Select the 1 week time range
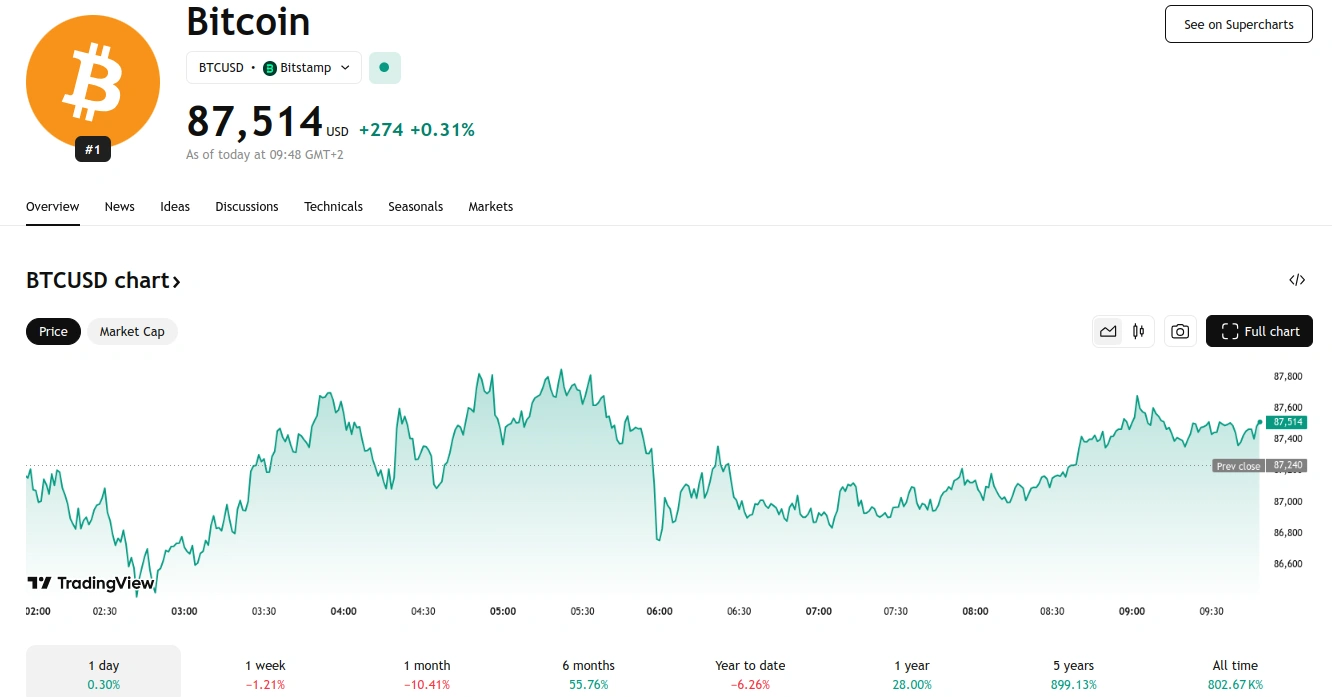Image resolution: width=1332 pixels, height=697 pixels. (x=265, y=674)
